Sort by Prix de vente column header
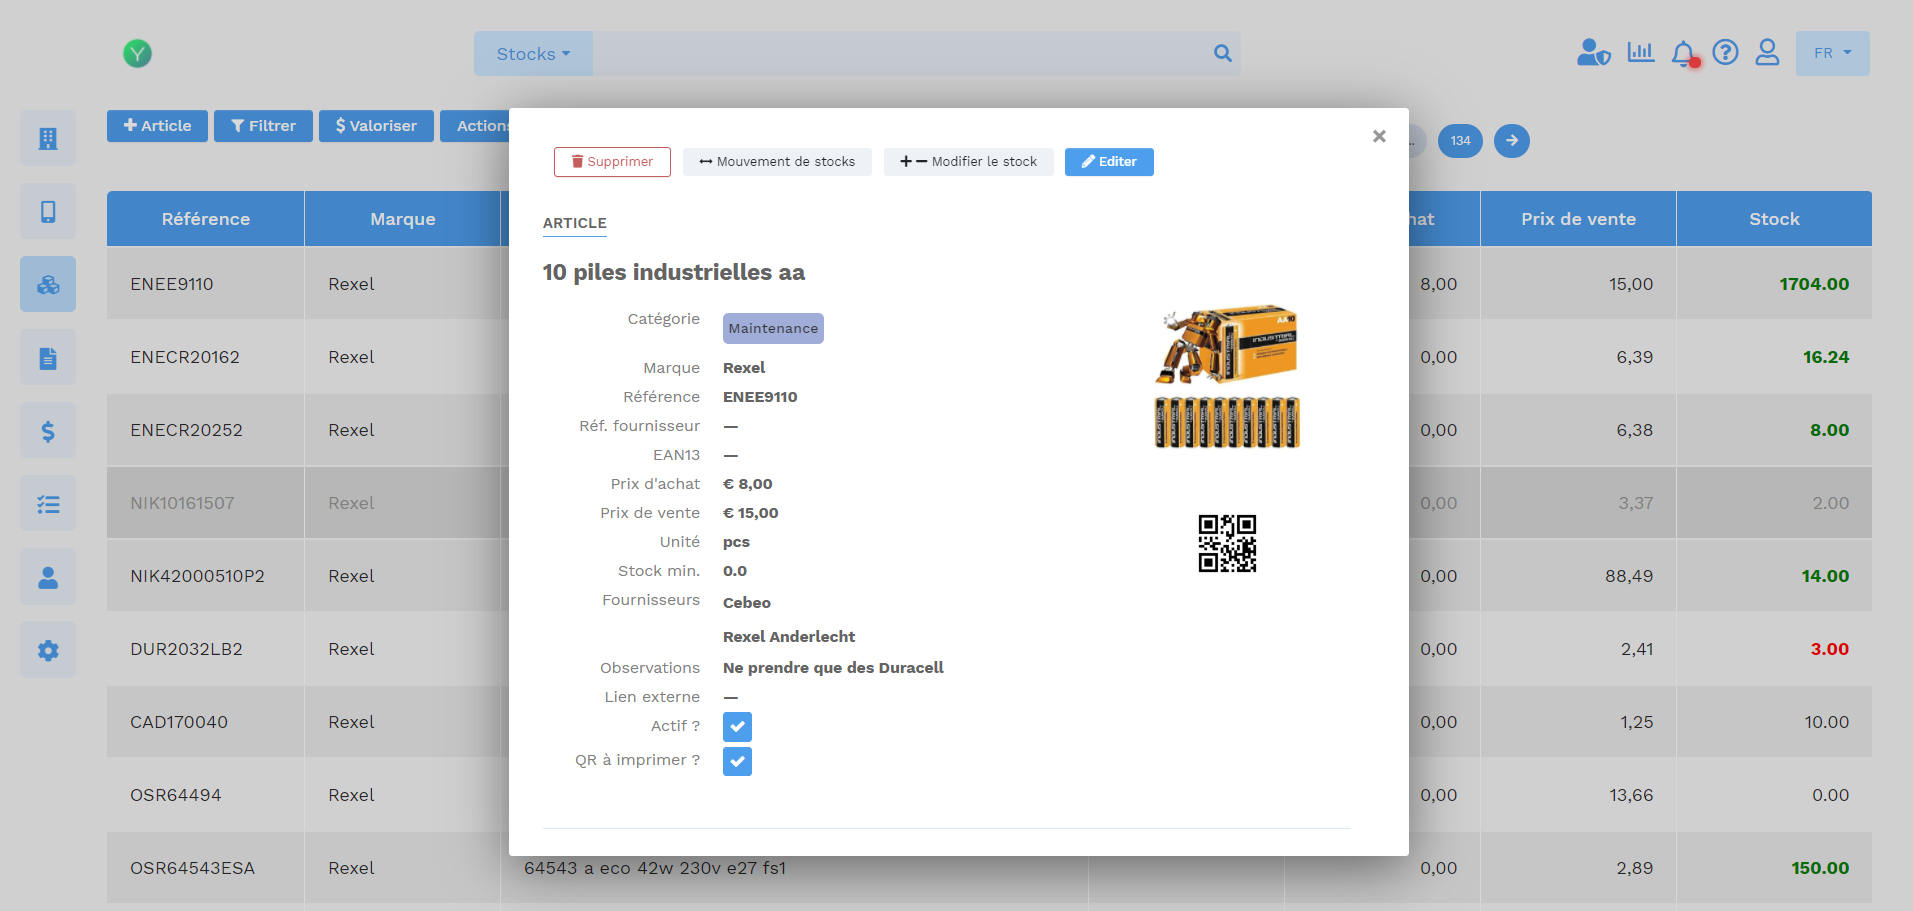The image size is (1913, 911). pyautogui.click(x=1578, y=219)
